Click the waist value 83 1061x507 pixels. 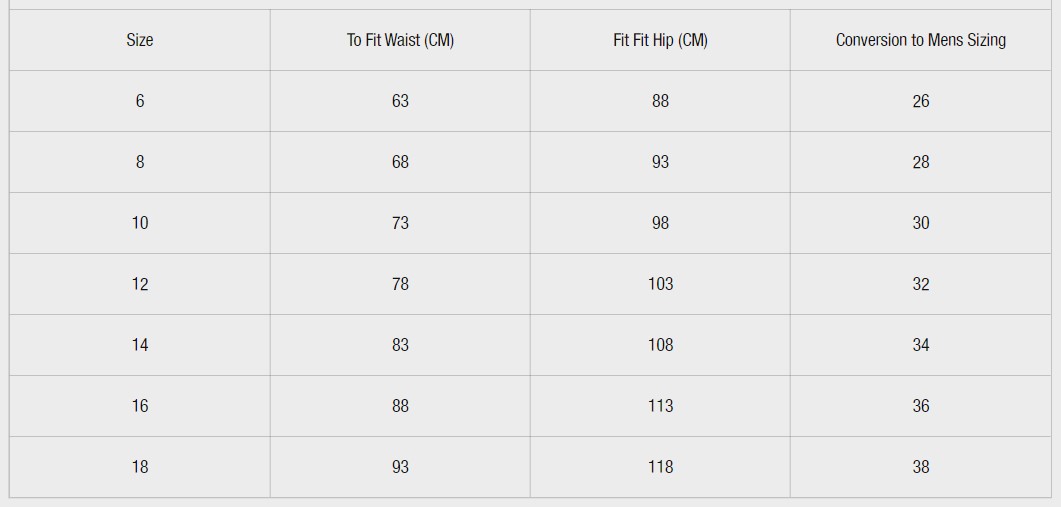tap(400, 345)
